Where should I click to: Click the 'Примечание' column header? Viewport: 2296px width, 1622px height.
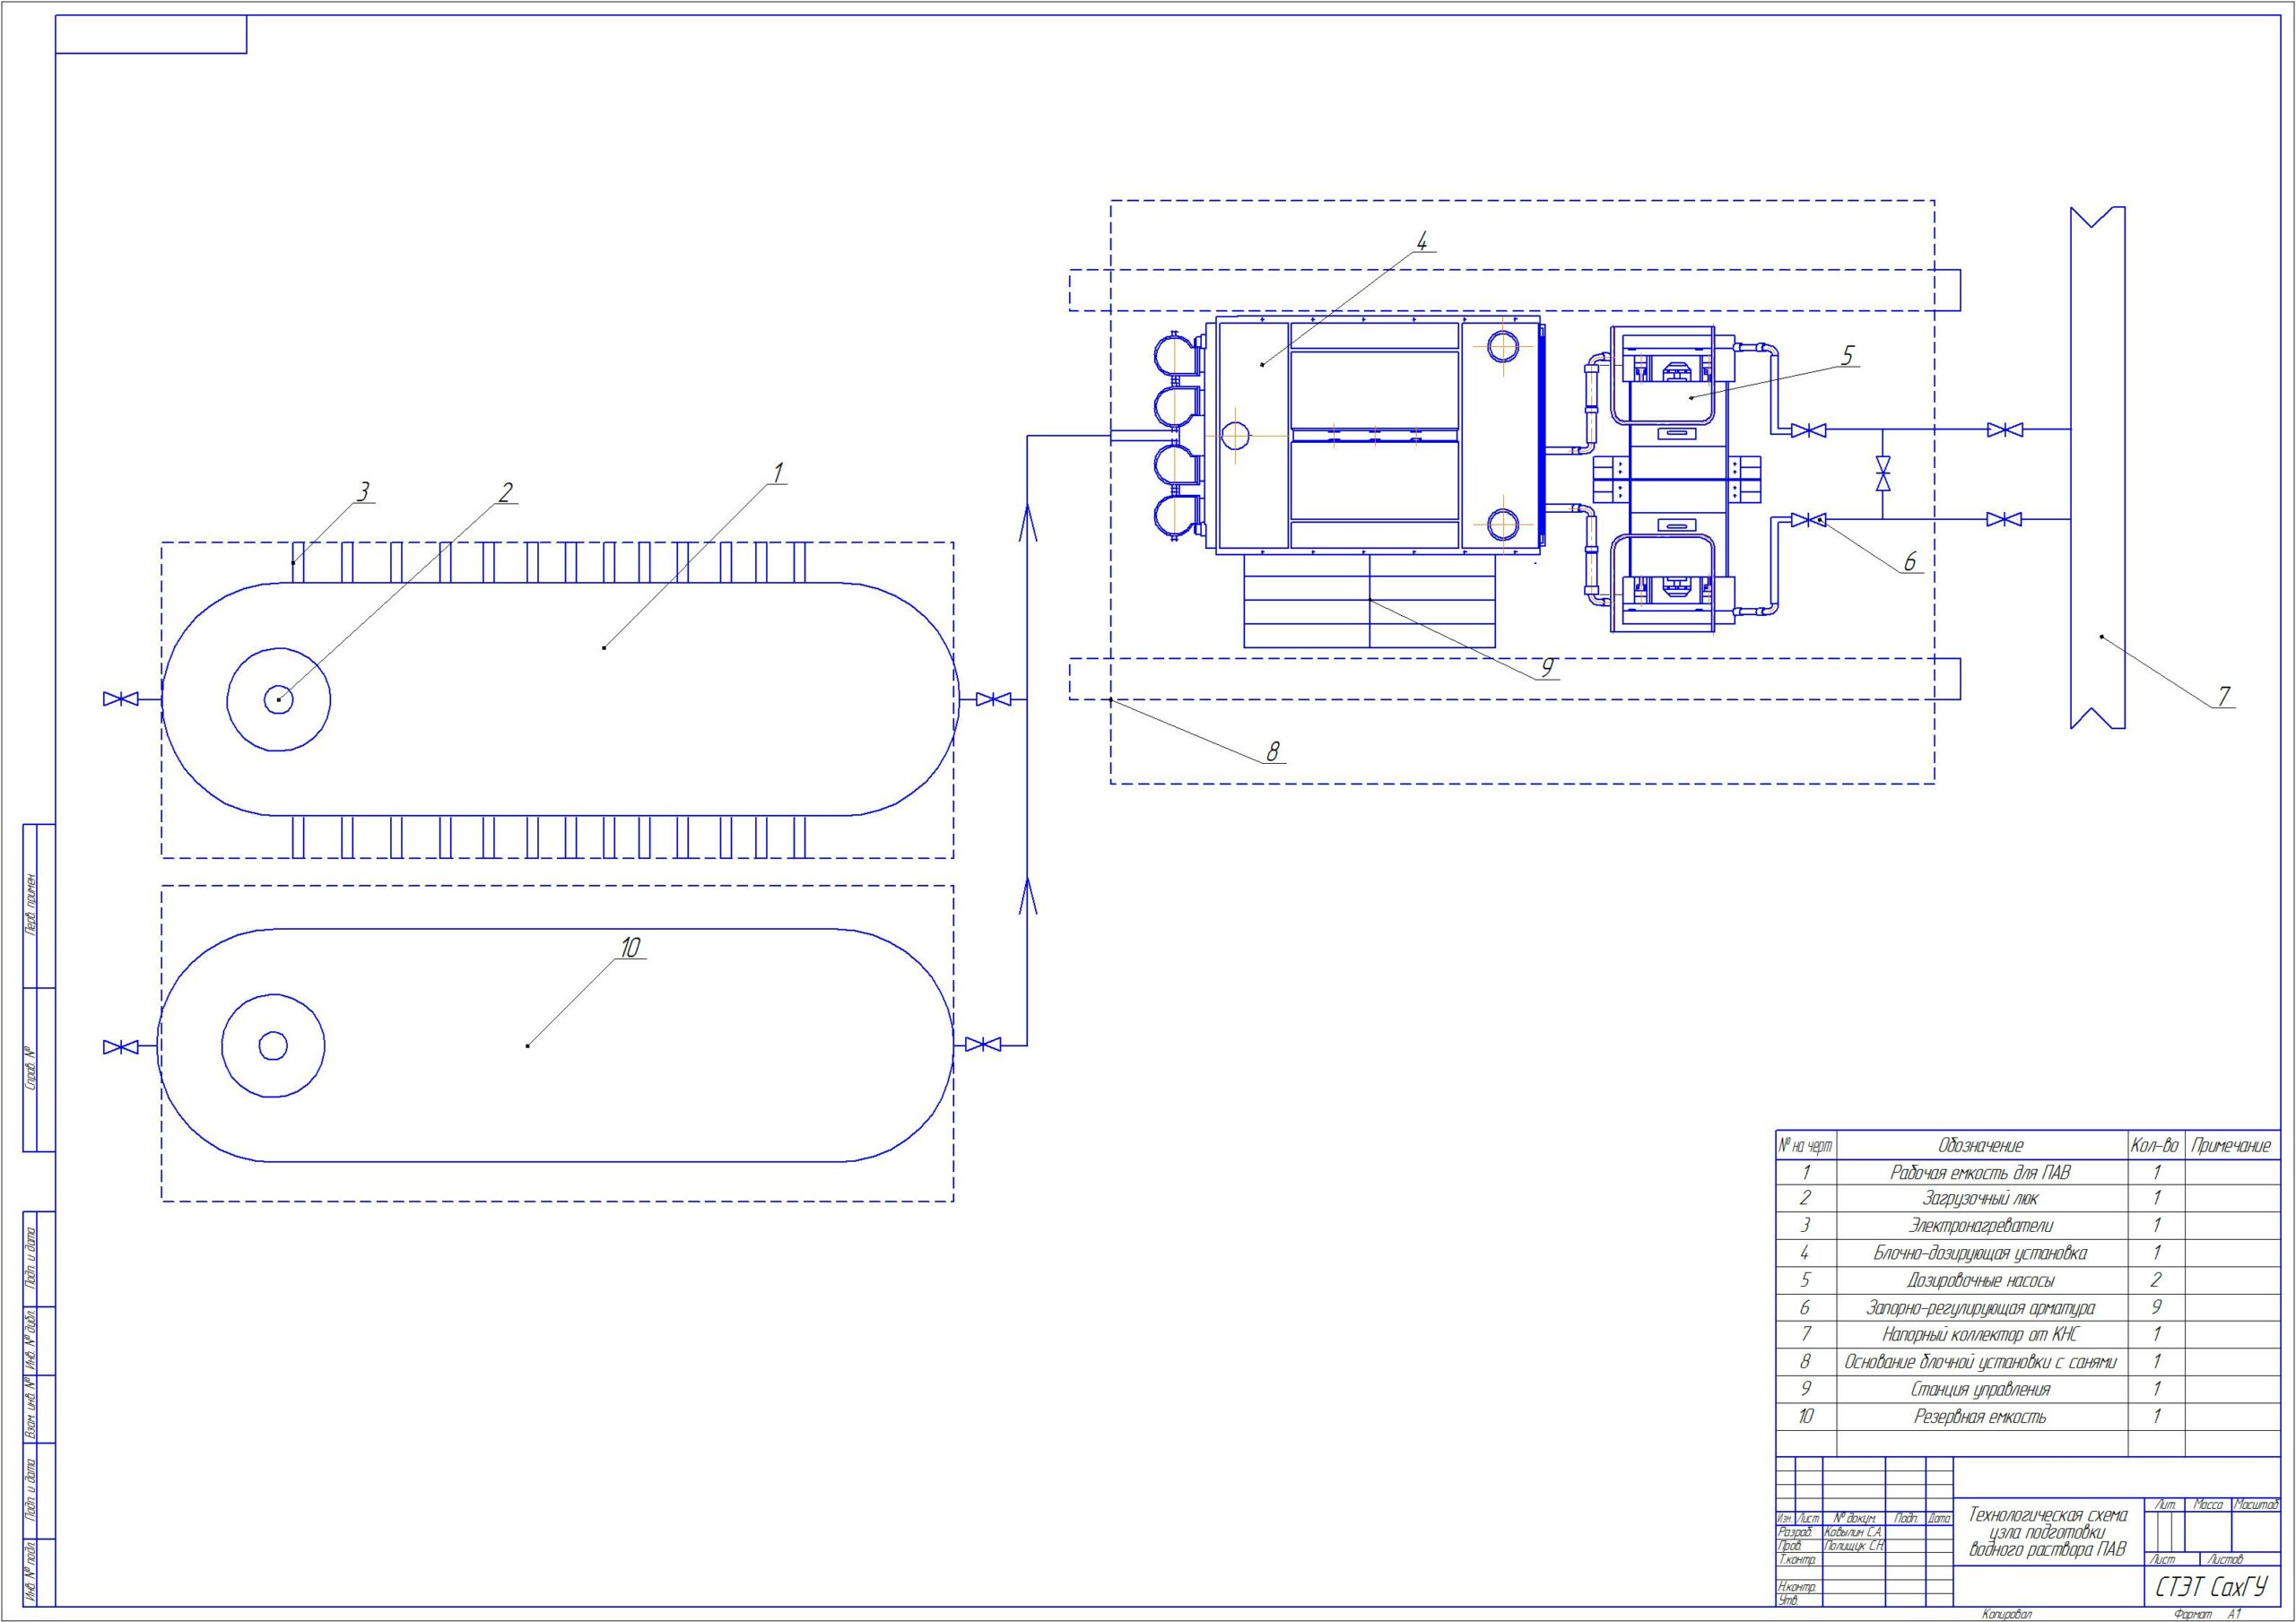pos(2231,1146)
